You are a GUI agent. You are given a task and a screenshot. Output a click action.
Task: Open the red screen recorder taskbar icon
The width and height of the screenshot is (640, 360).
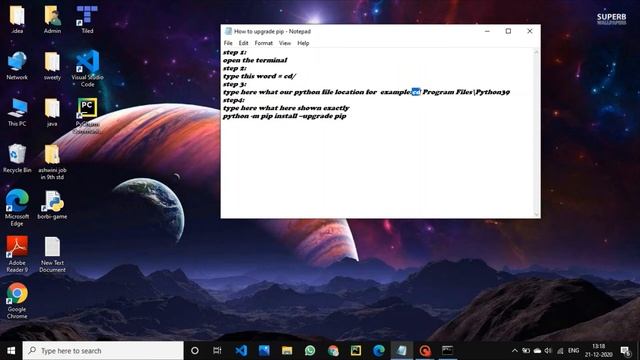click(425, 351)
